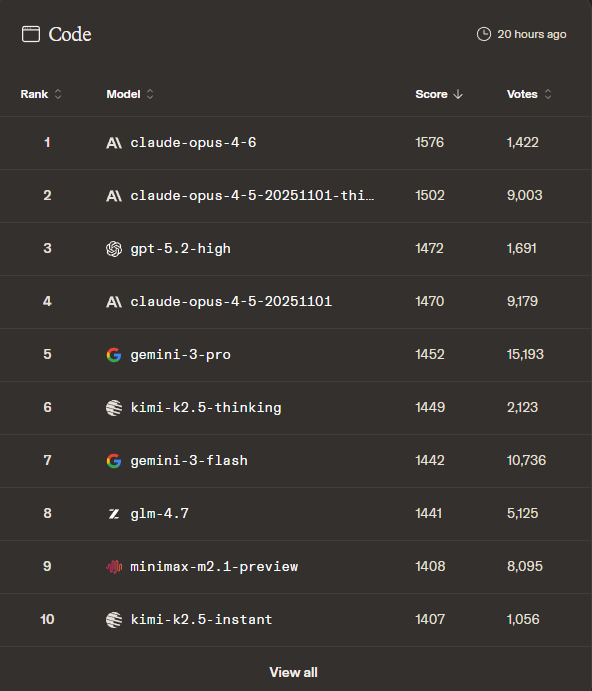Click score value 1470

(429, 301)
